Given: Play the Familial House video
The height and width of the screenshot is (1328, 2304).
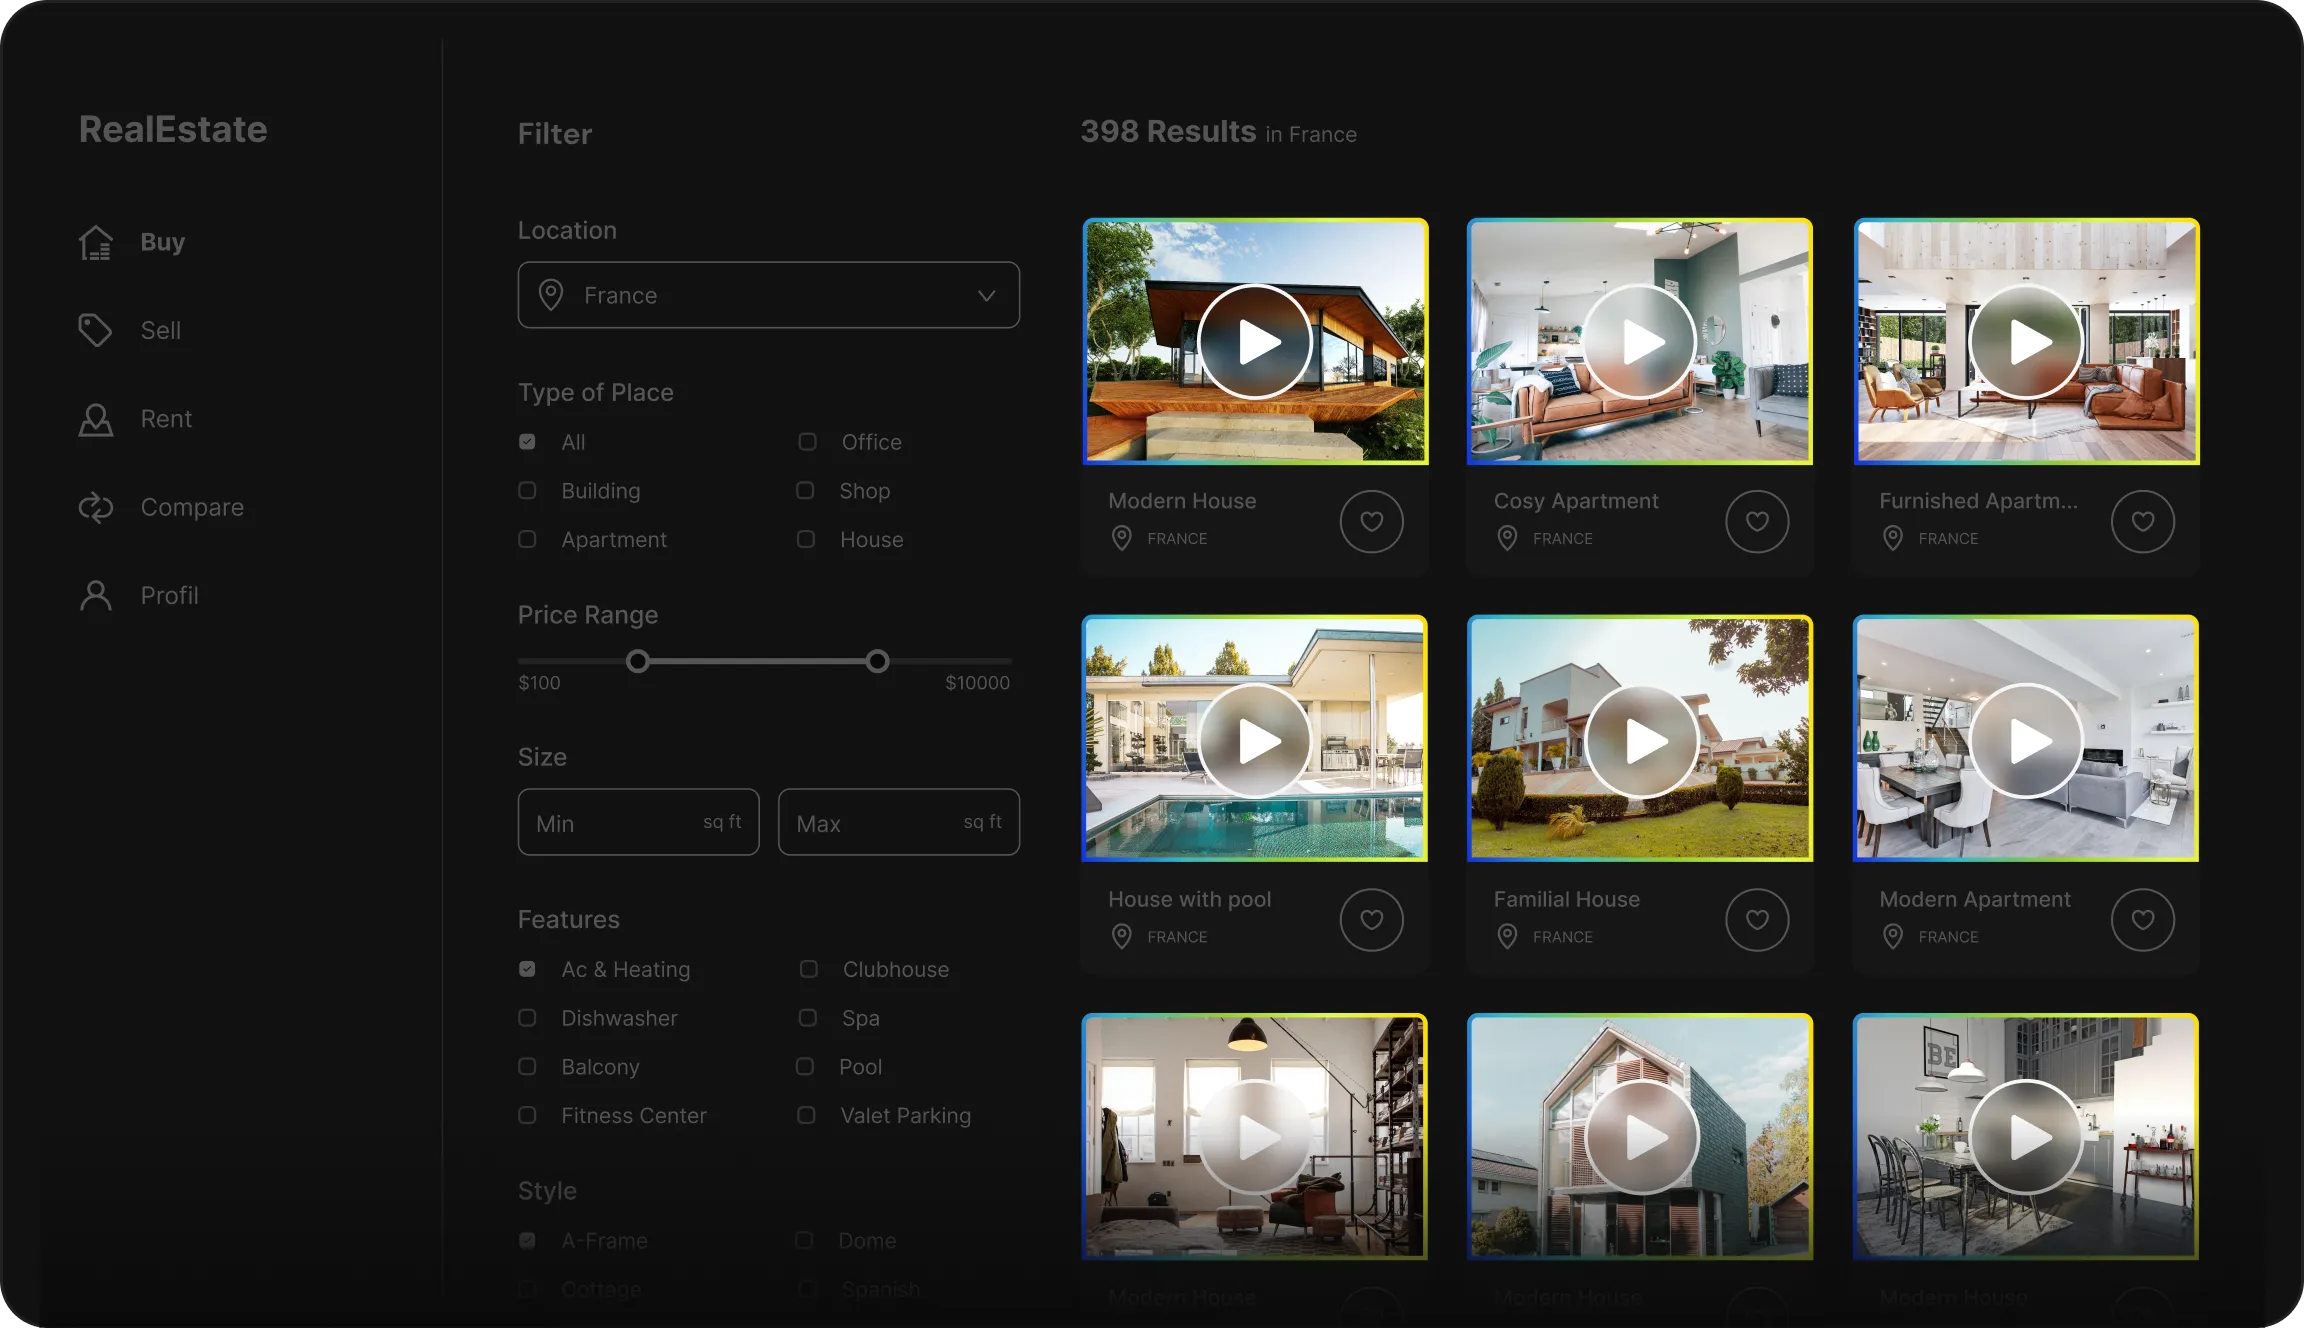Looking at the screenshot, I should pyautogui.click(x=1641, y=741).
